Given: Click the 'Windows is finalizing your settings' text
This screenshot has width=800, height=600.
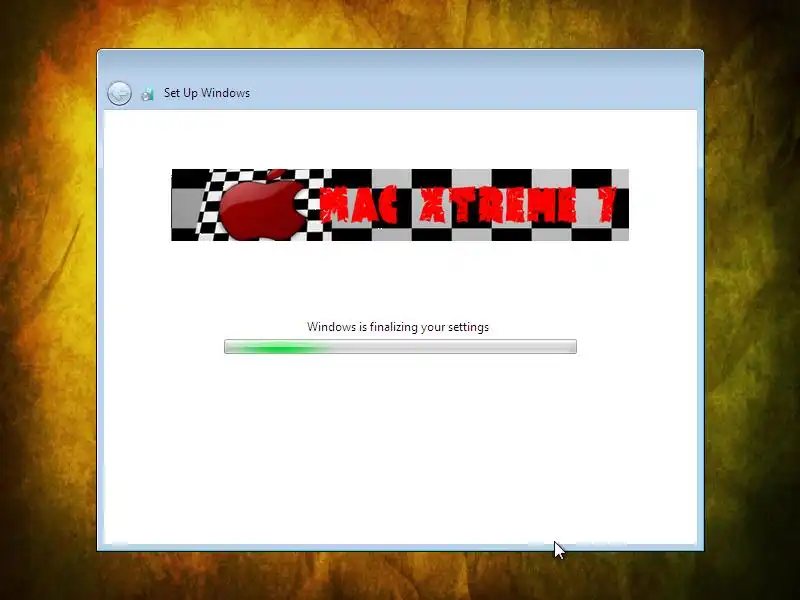Looking at the screenshot, I should 398,327.
